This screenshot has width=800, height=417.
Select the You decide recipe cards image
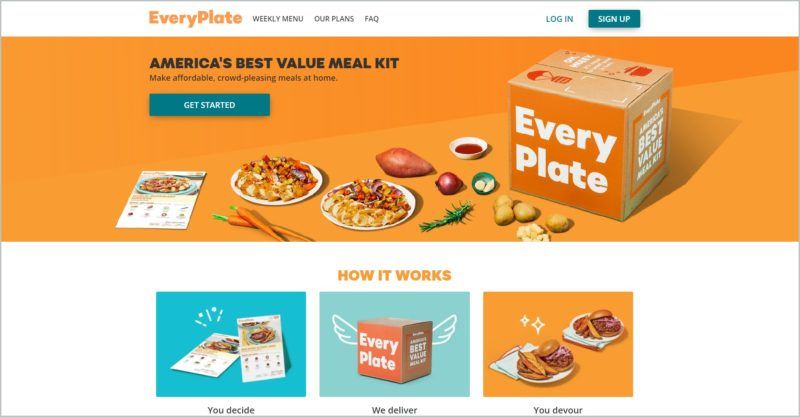click(x=231, y=344)
